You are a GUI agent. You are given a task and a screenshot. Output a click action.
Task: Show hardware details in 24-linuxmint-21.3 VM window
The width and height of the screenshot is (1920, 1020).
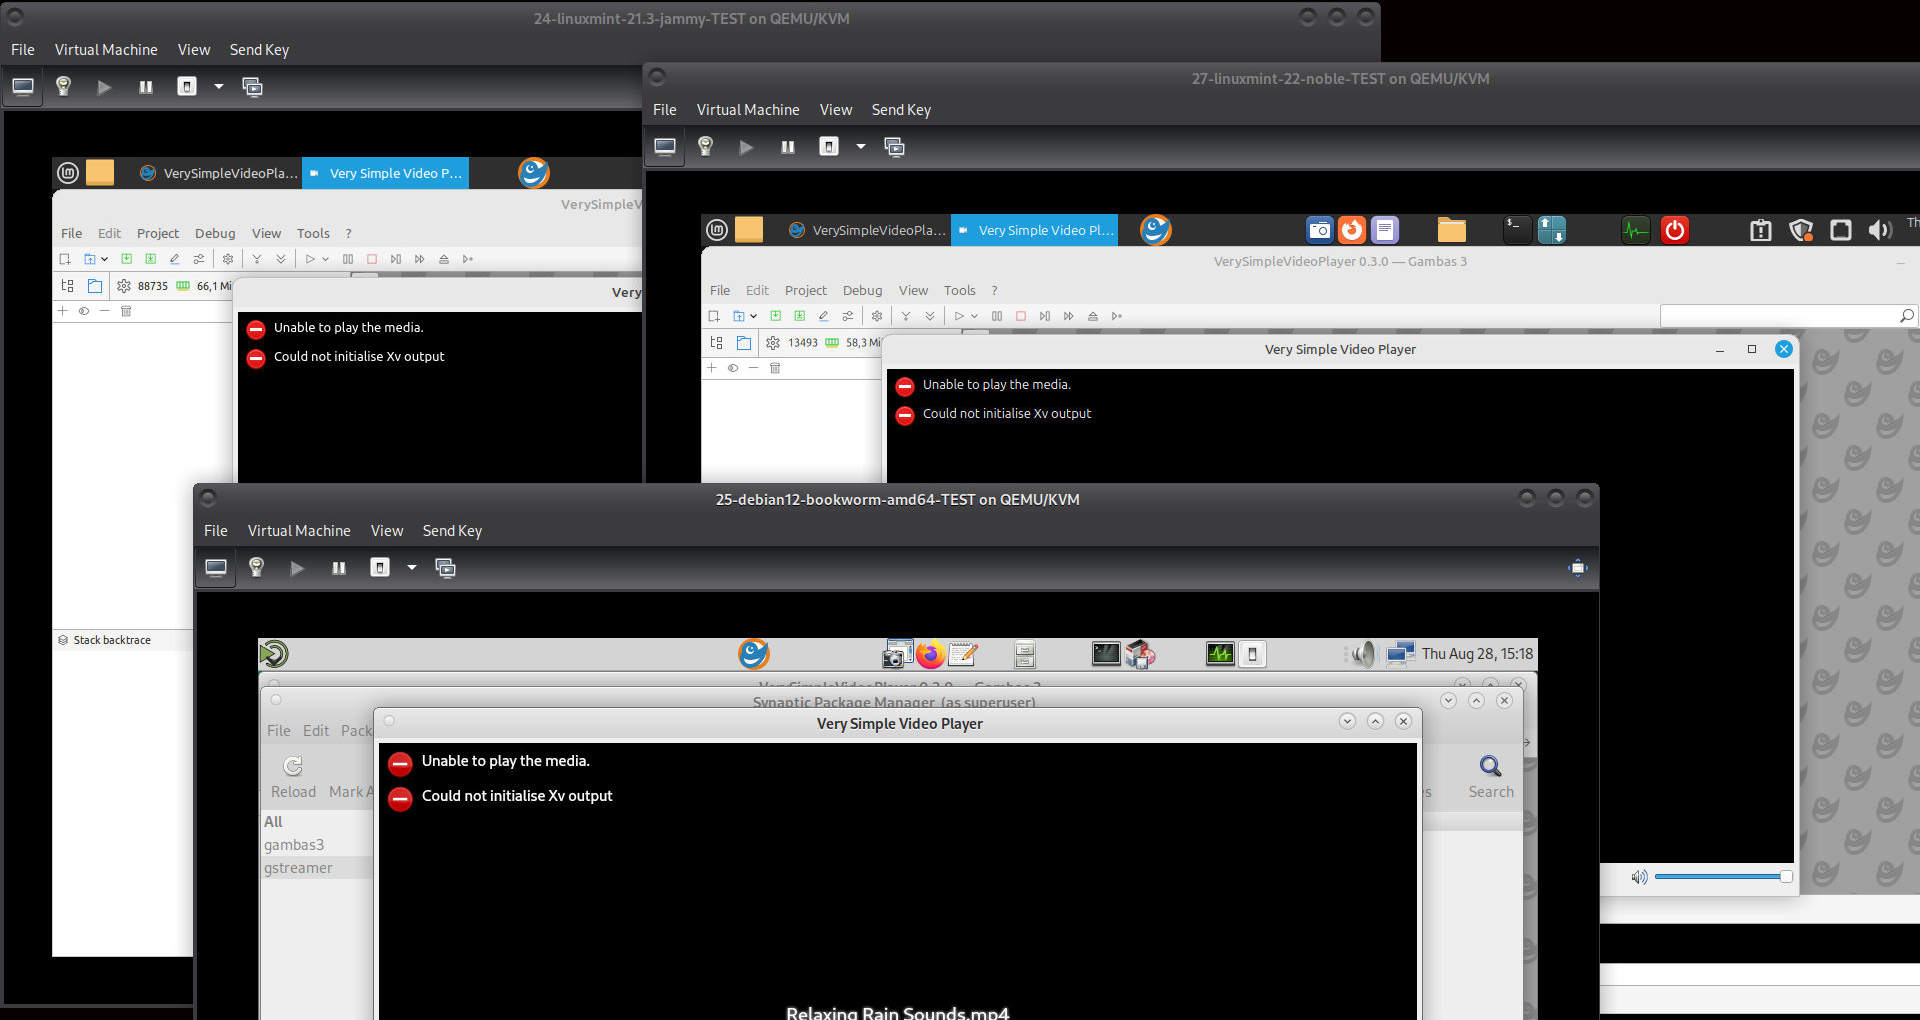pyautogui.click(x=63, y=87)
